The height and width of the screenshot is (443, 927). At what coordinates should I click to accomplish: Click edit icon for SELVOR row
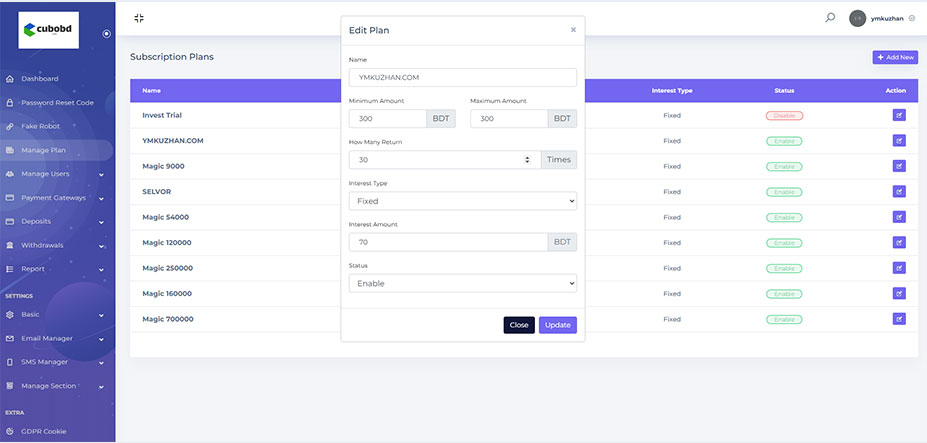tap(898, 192)
